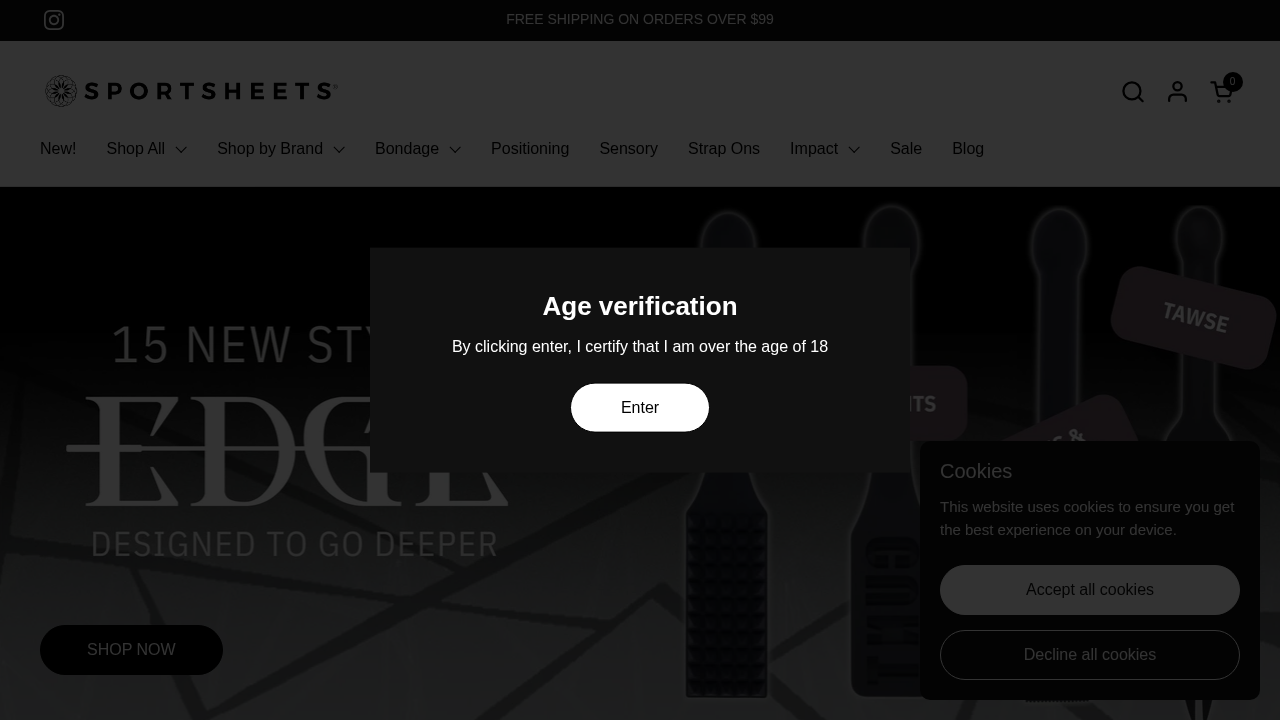The width and height of the screenshot is (1280, 720).
Task: Open the Blog link
Action: click(967, 149)
